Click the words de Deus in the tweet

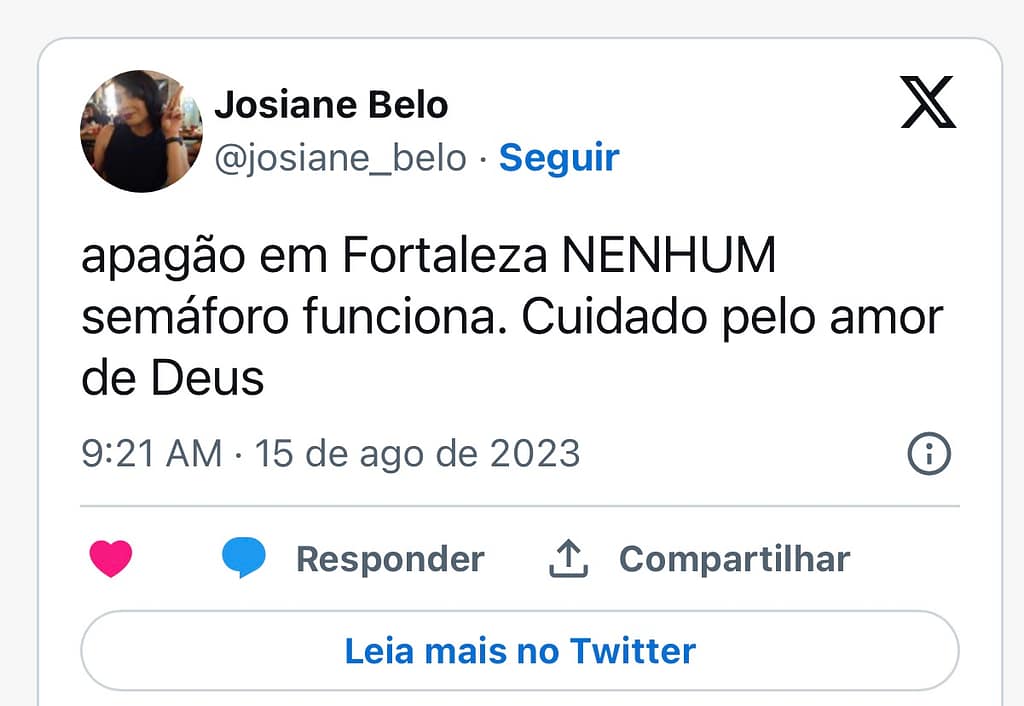pos(172,379)
